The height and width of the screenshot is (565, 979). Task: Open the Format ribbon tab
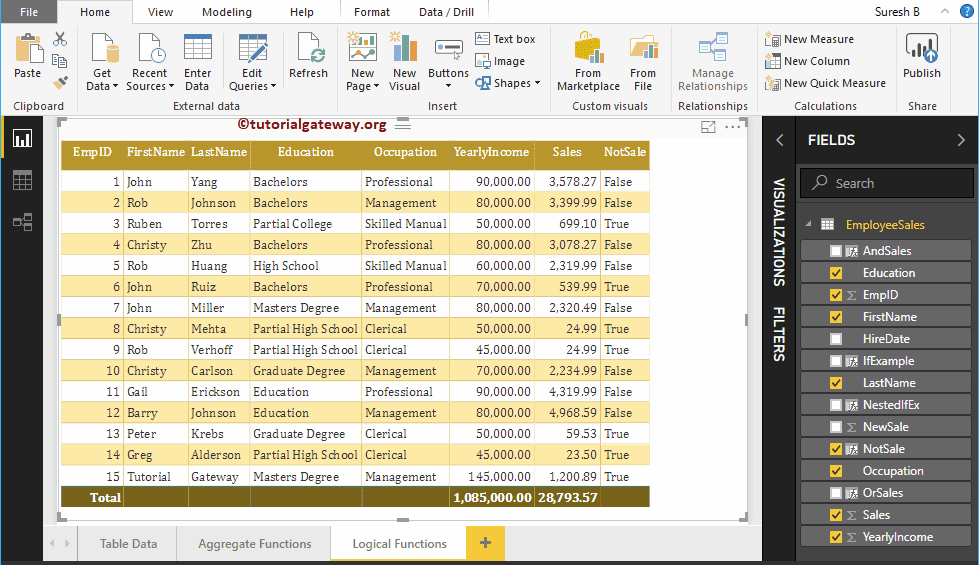[x=371, y=12]
